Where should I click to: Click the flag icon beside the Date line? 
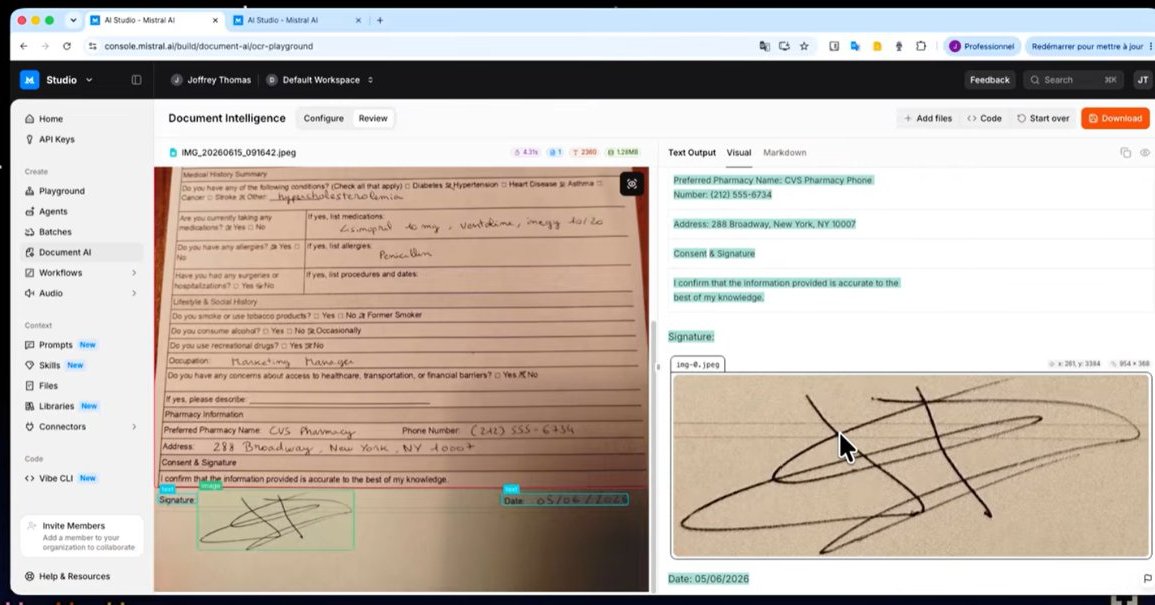pos(1147,578)
